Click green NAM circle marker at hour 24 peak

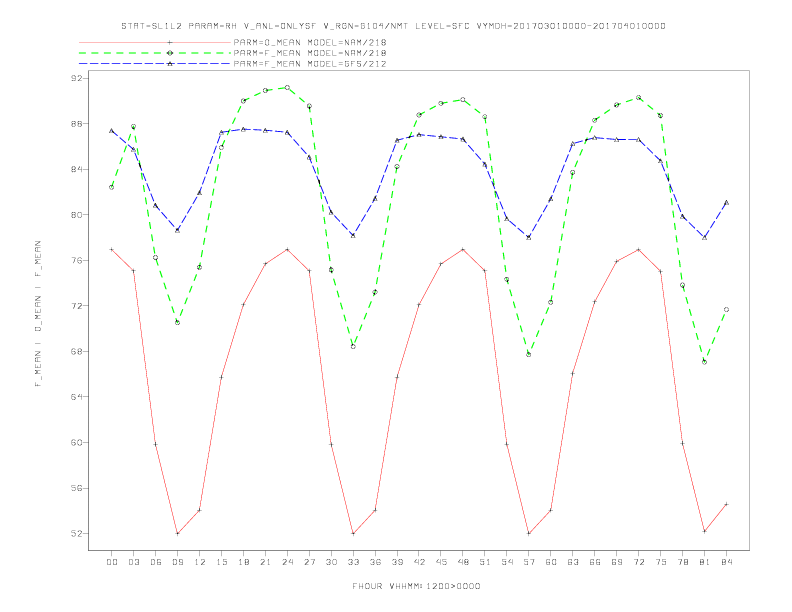point(287,87)
